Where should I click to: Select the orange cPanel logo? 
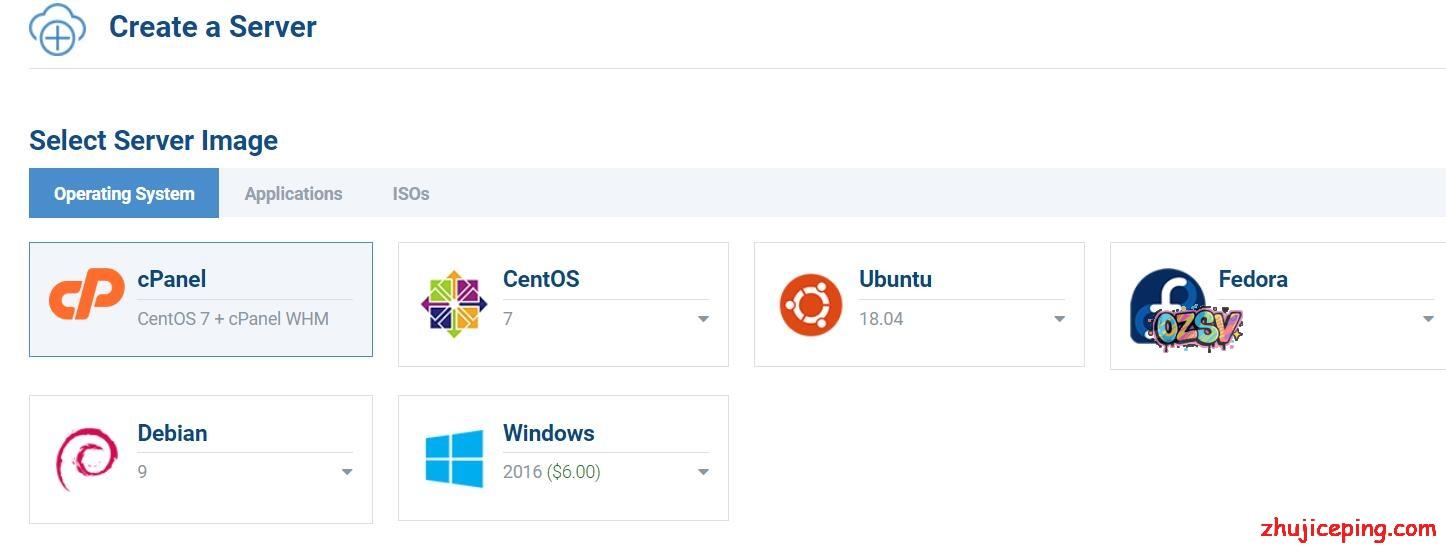pyautogui.click(x=87, y=295)
